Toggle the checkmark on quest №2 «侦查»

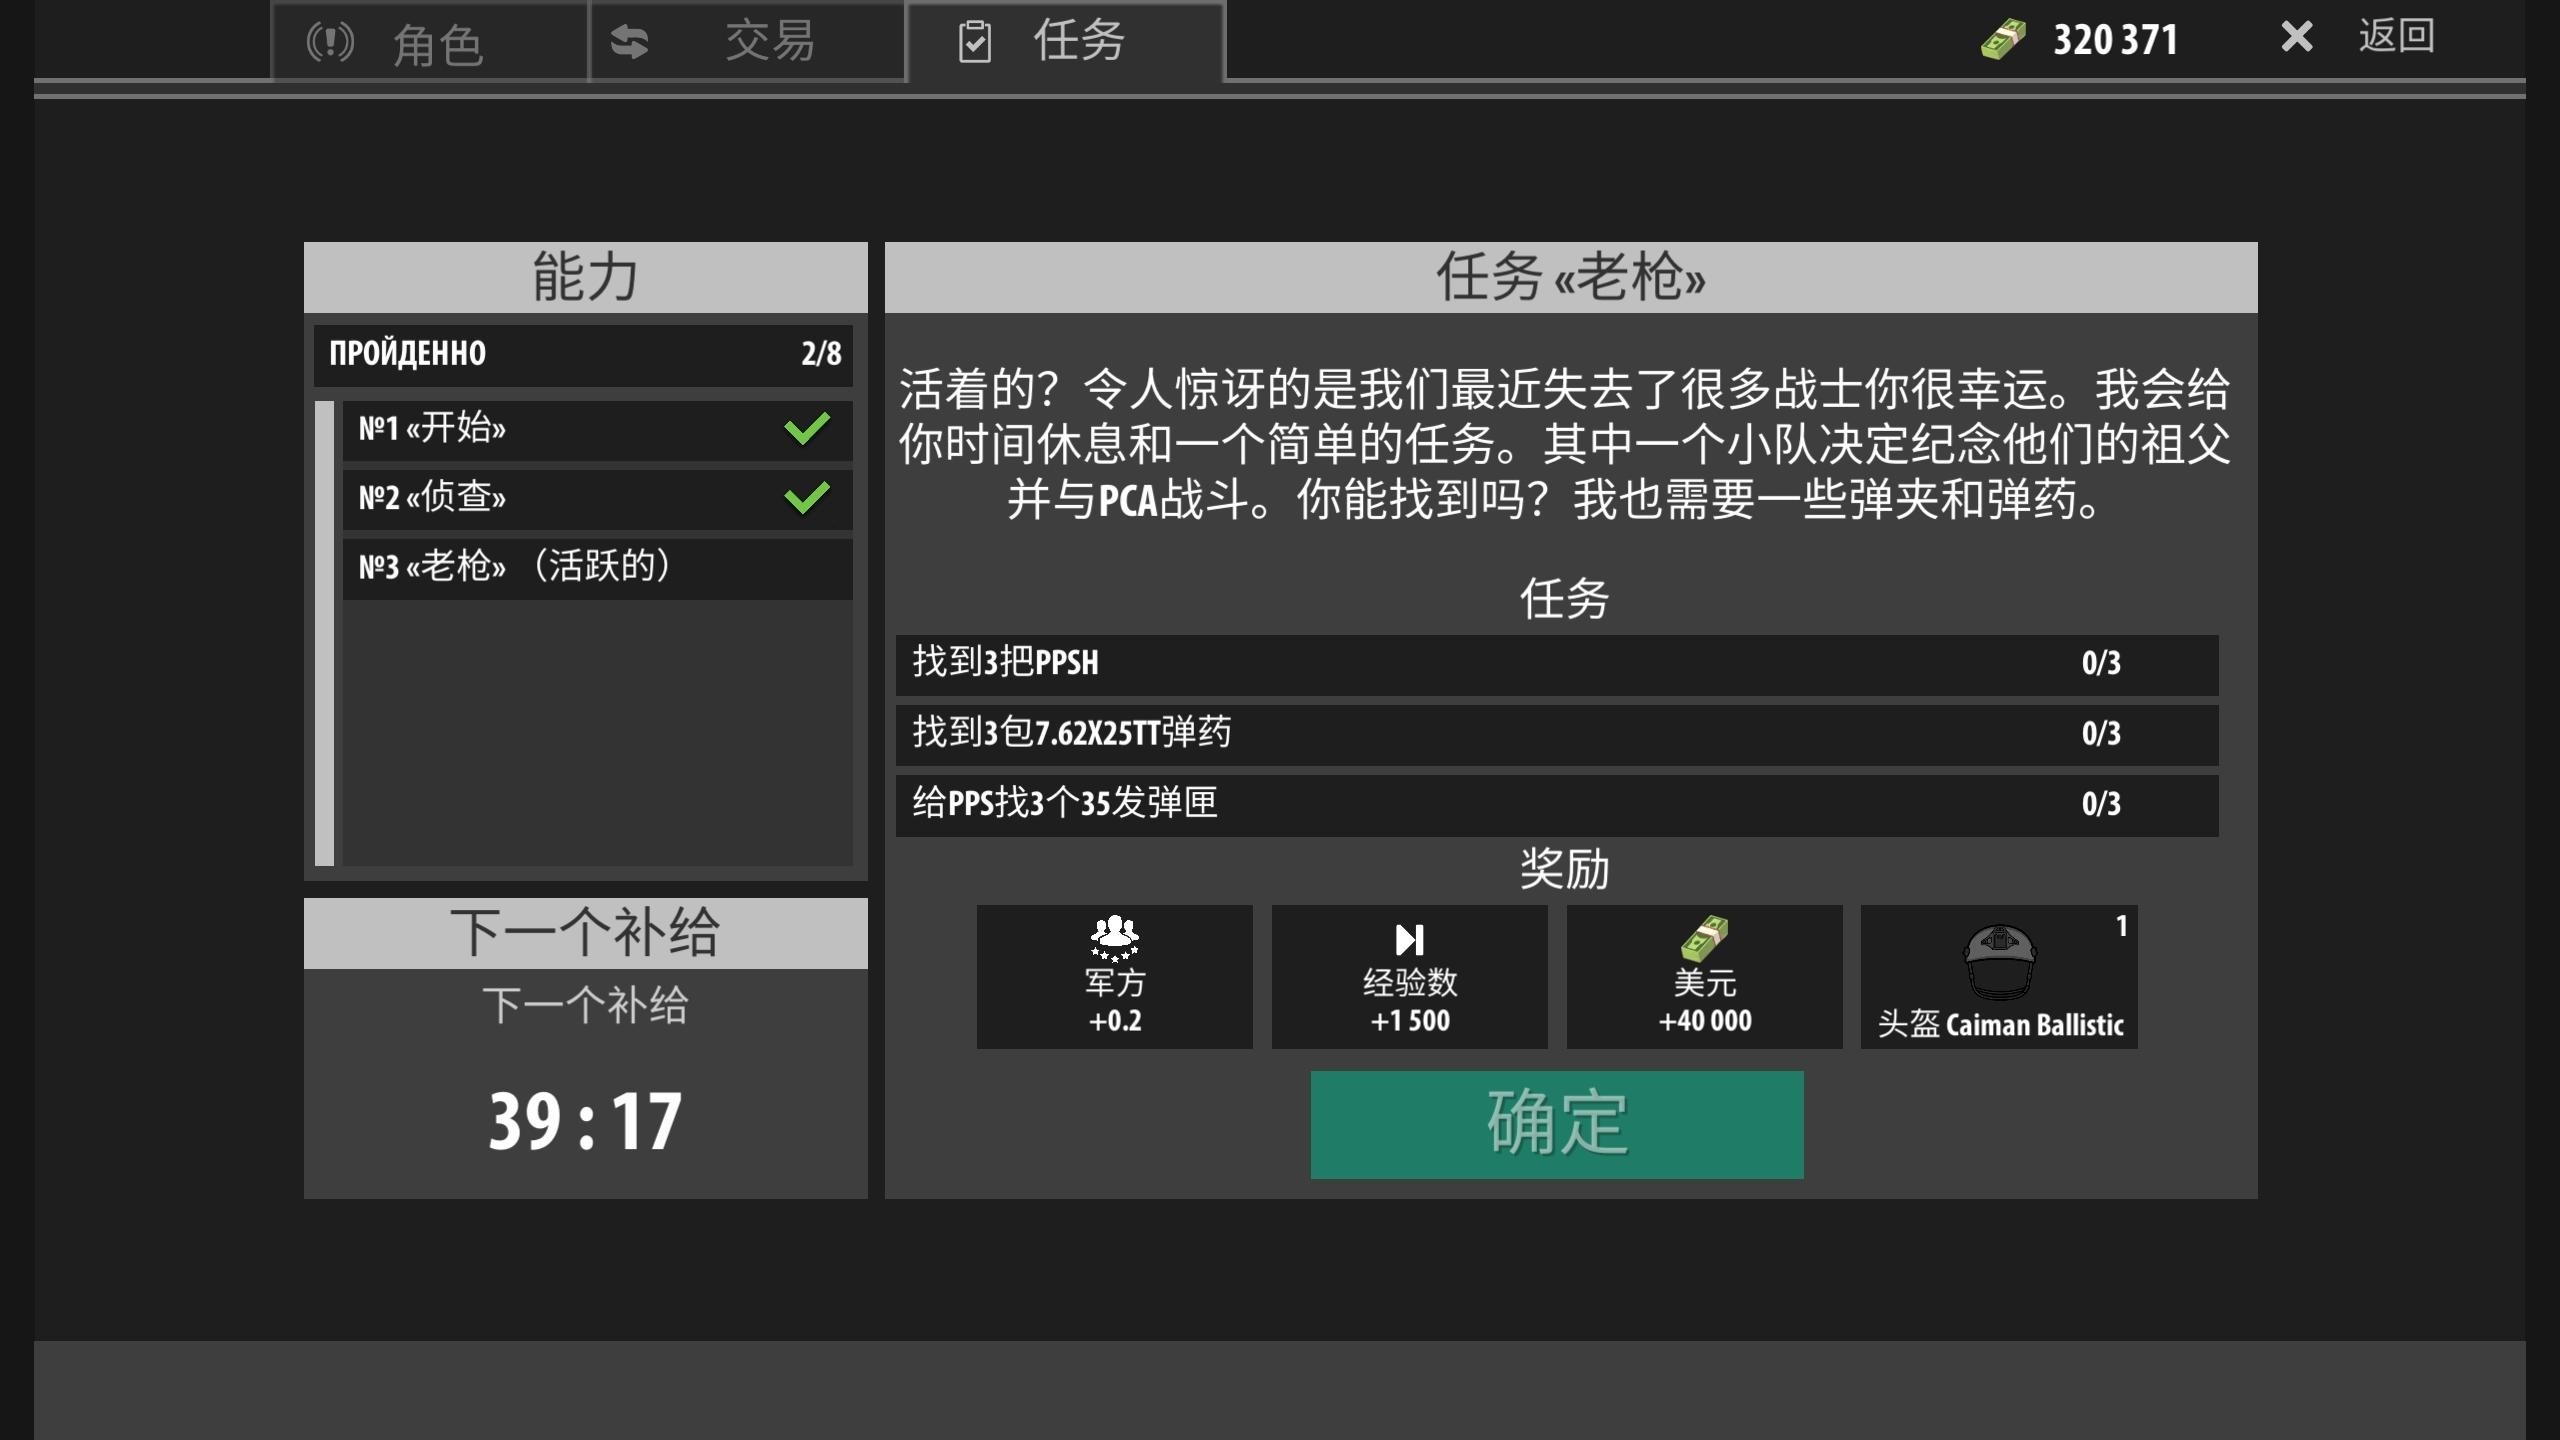[x=806, y=498]
